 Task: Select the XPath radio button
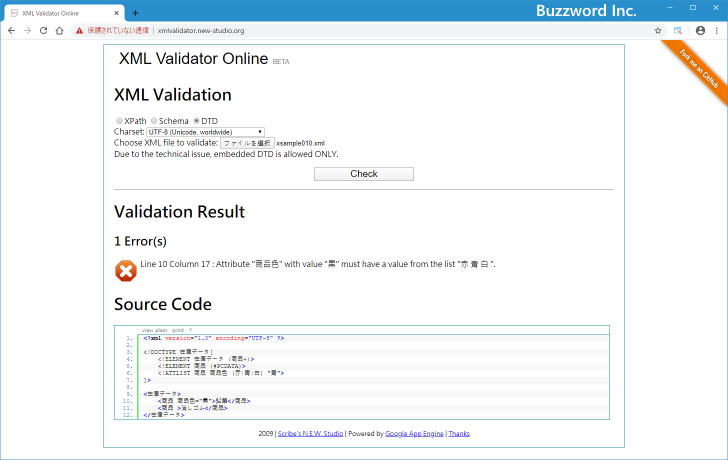(x=120, y=121)
